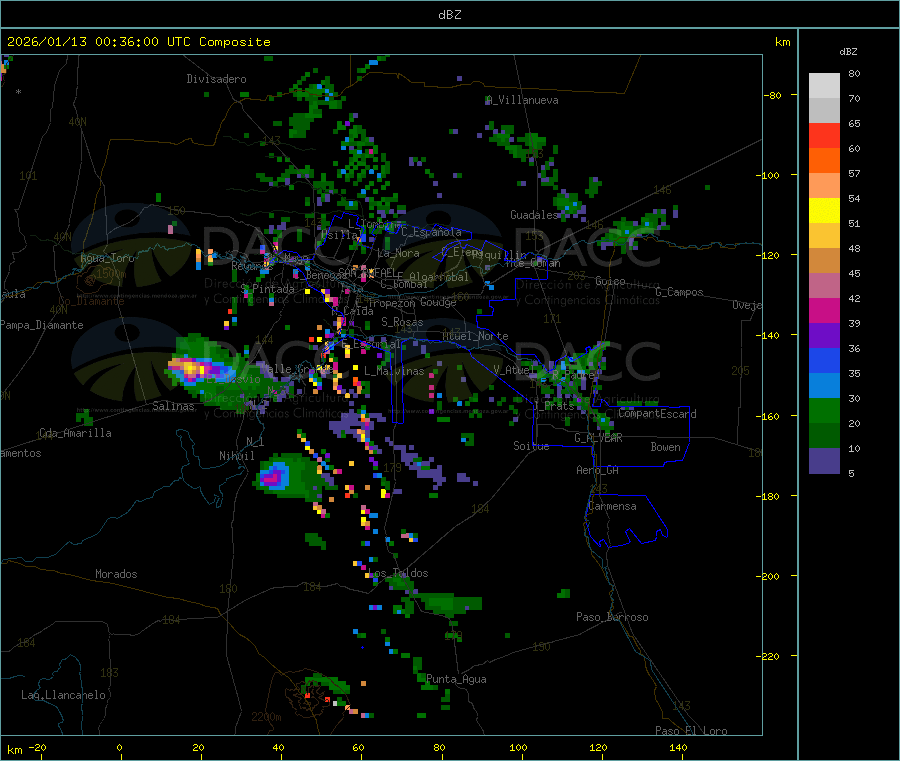
Task: Pick the 20 dBZ green swatch
Action: [824, 410]
